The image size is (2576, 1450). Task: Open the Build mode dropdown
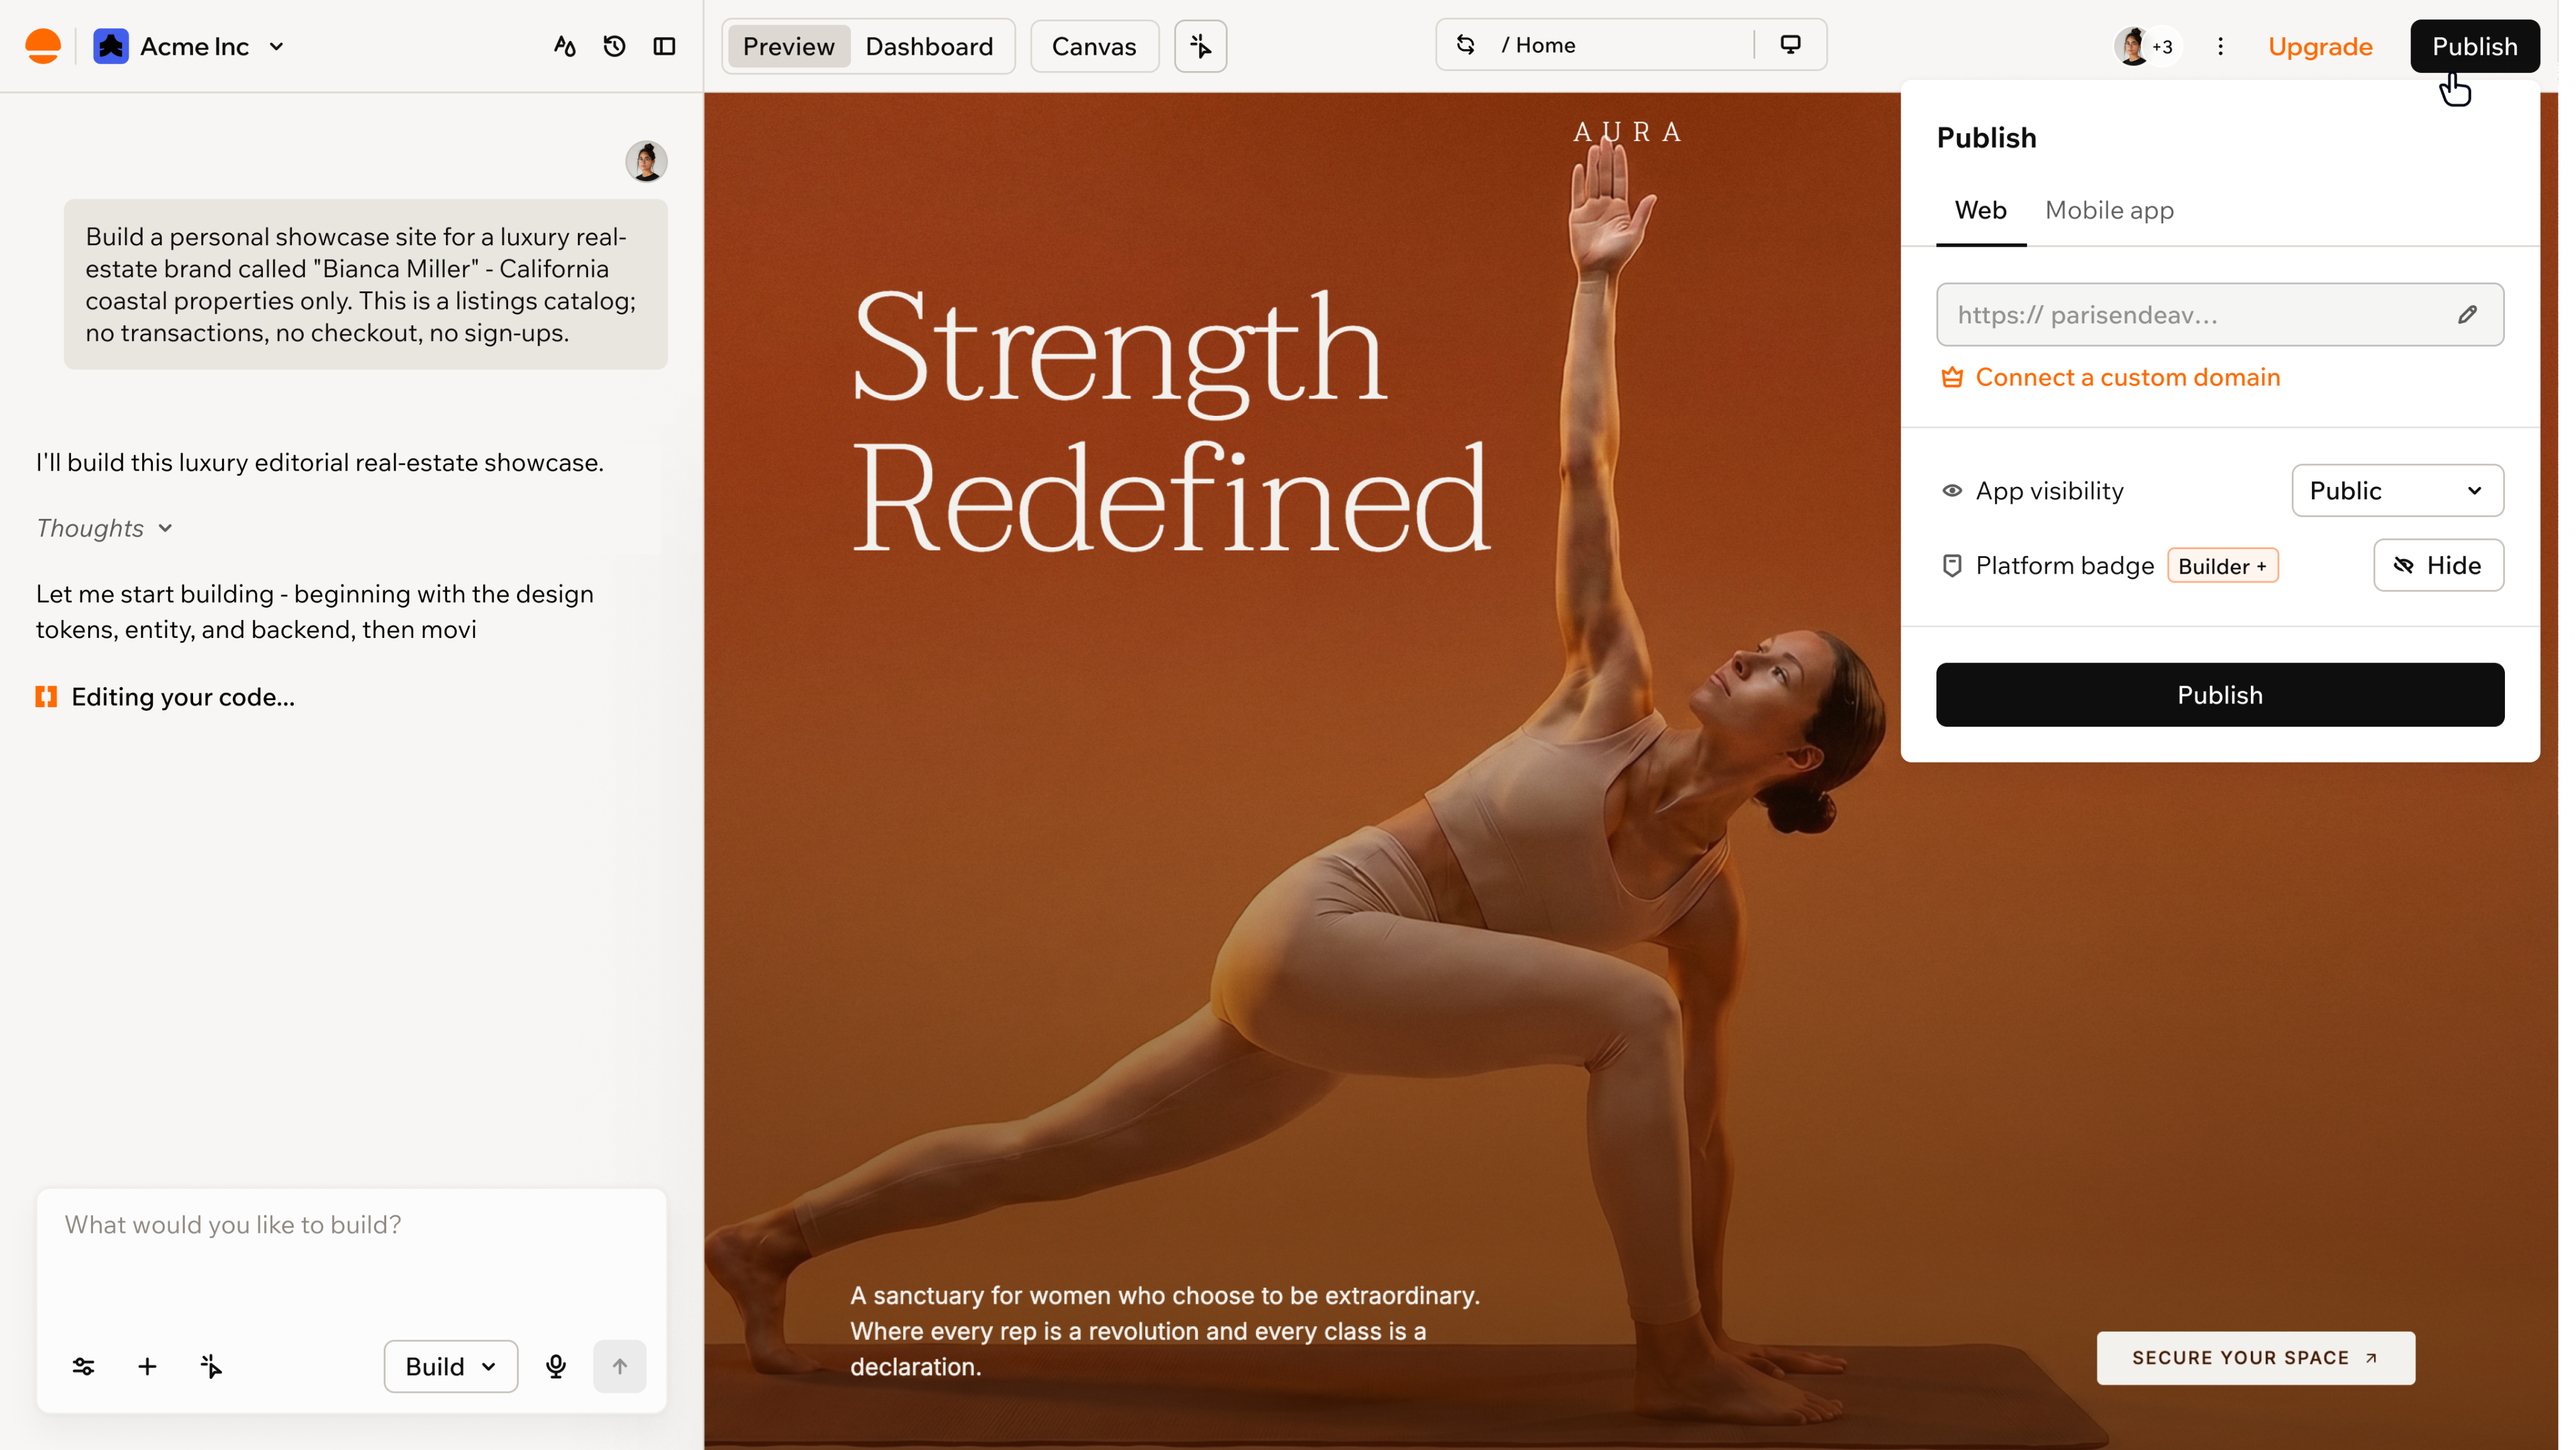(x=451, y=1366)
